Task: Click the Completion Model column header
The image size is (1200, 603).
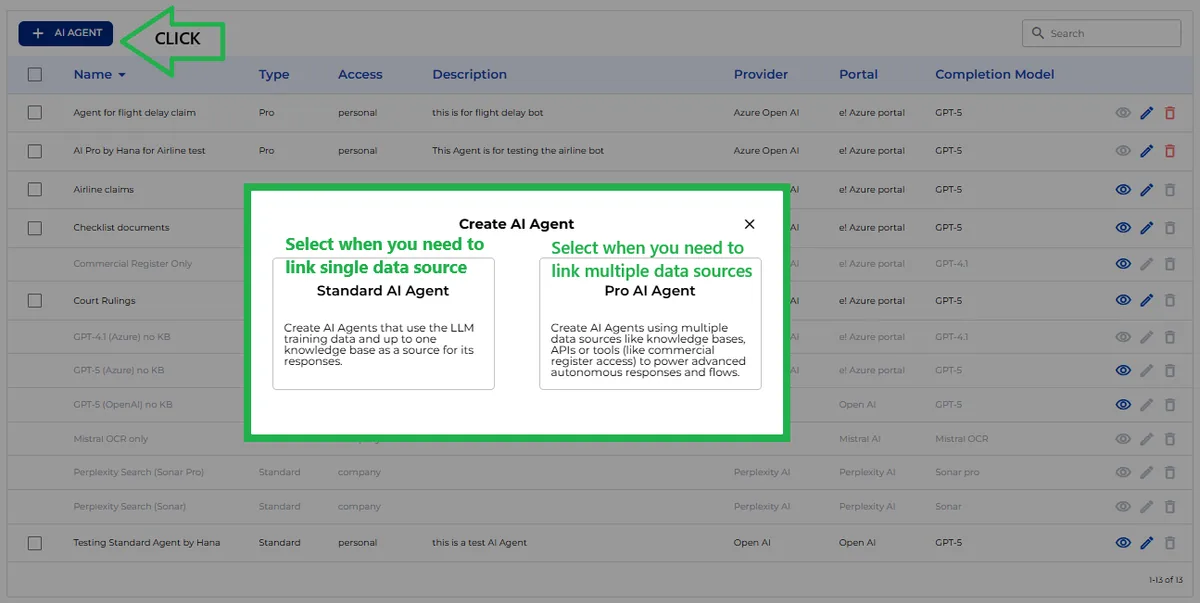Action: (x=994, y=74)
